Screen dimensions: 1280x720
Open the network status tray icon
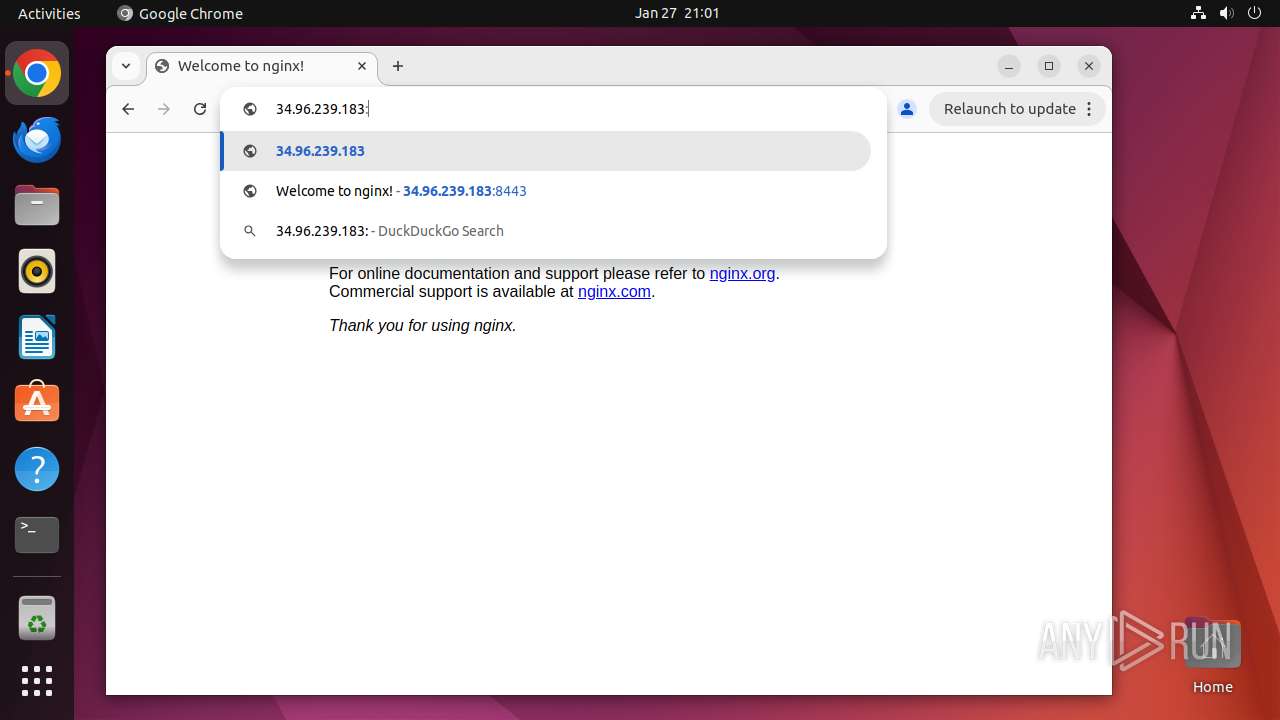coord(1199,13)
